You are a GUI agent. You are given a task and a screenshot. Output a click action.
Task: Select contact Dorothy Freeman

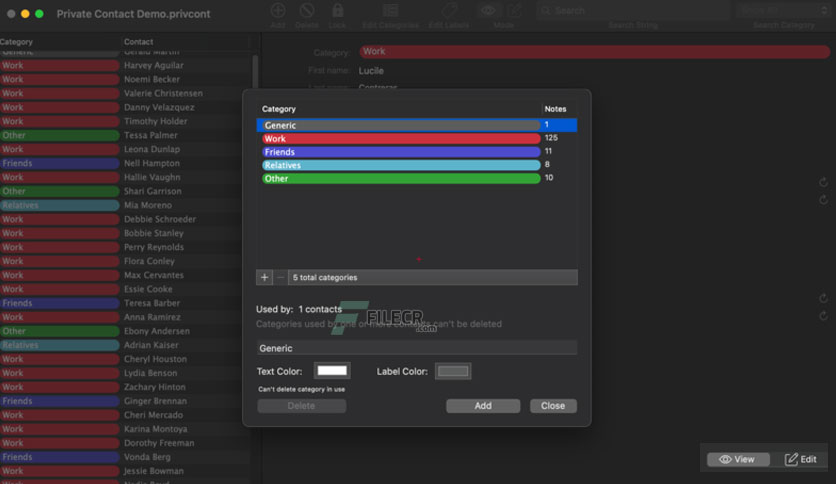(159, 443)
